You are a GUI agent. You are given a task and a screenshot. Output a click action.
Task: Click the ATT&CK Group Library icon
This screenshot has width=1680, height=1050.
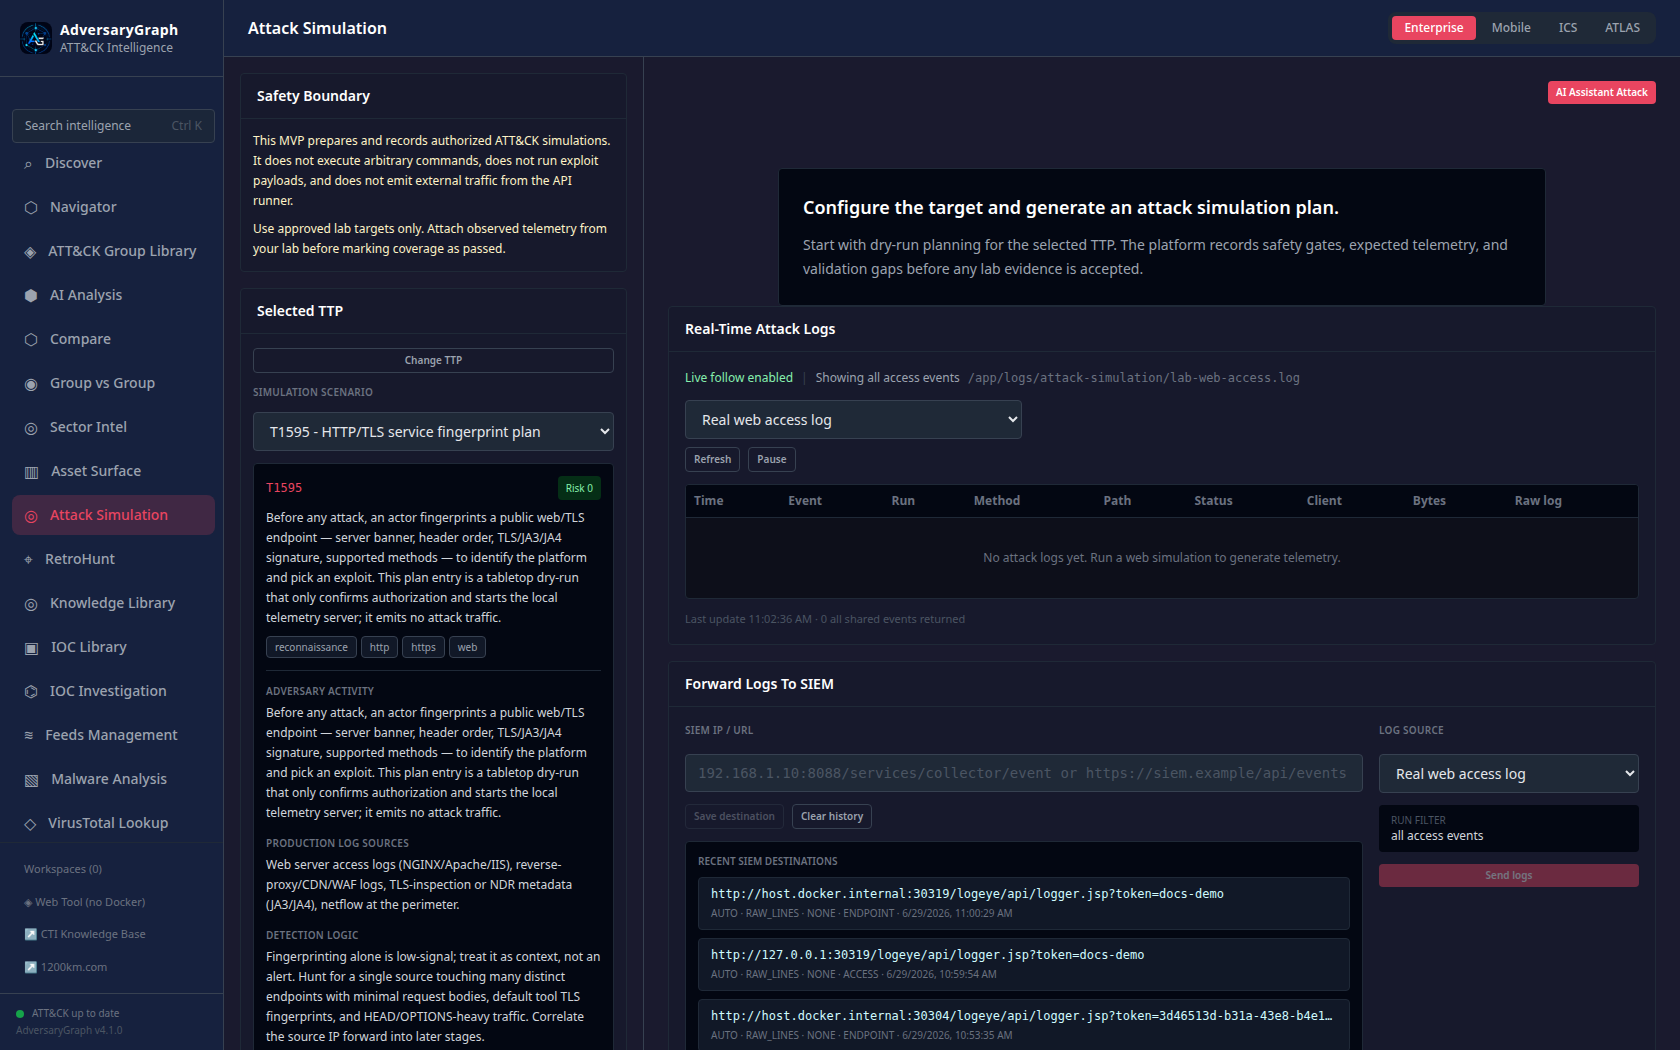click(x=30, y=252)
